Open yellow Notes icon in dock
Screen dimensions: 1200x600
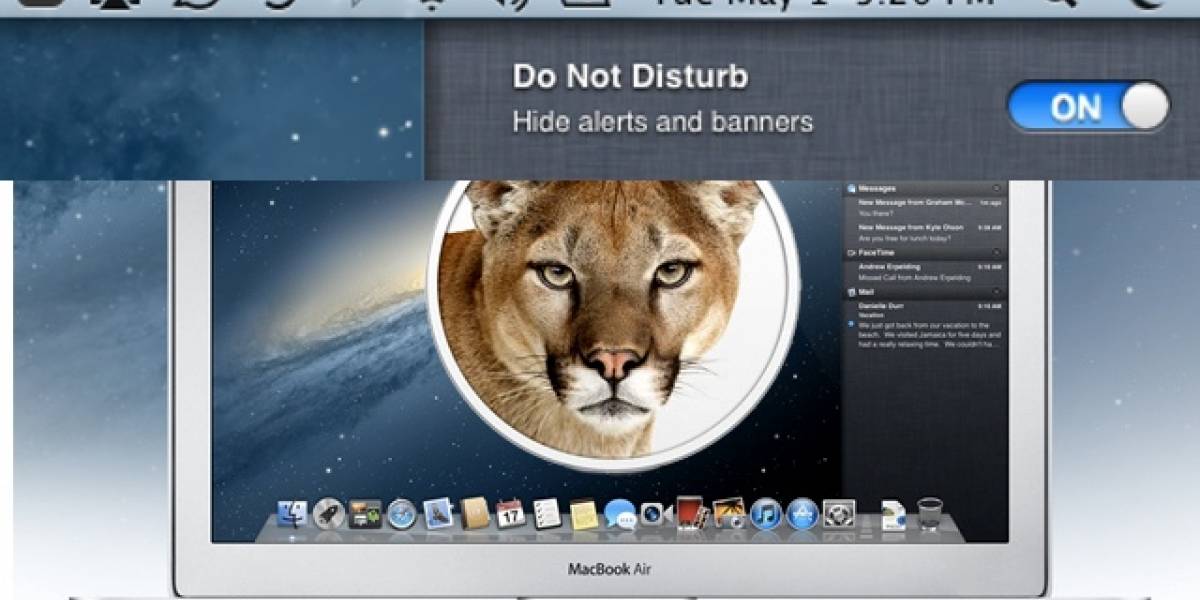click(584, 514)
